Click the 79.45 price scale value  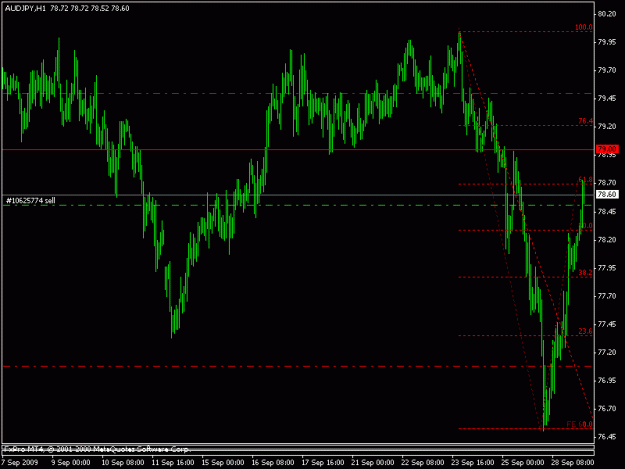(x=606, y=98)
